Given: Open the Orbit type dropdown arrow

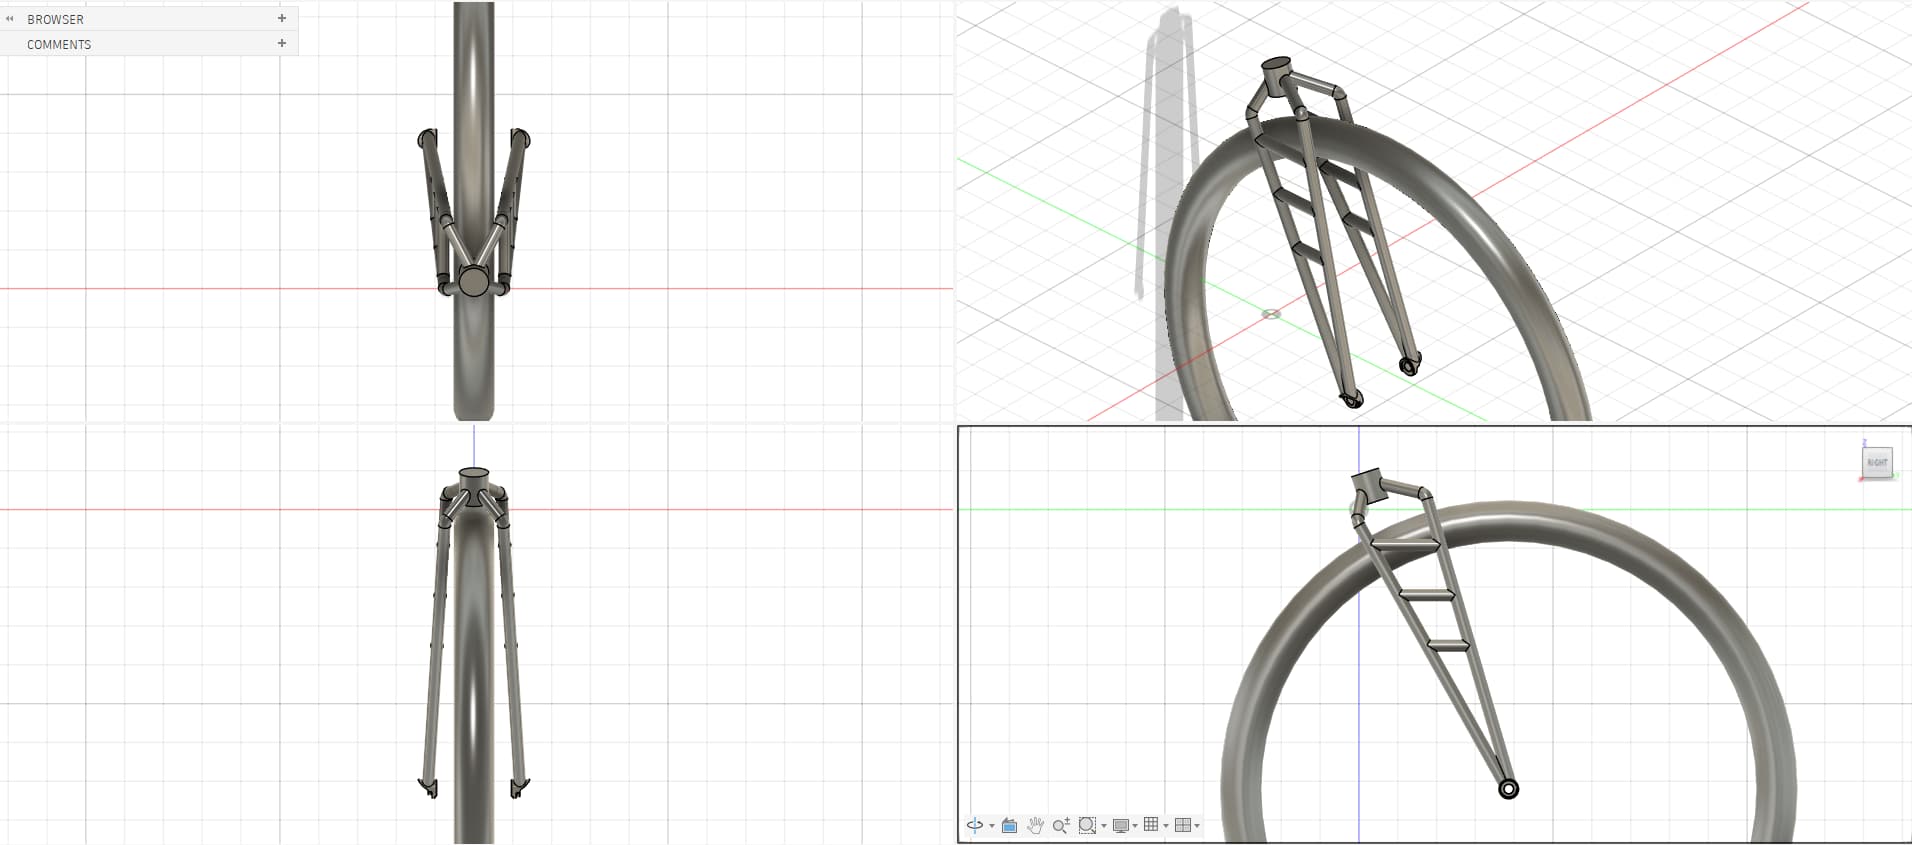Looking at the screenshot, I should pyautogui.click(x=992, y=826).
